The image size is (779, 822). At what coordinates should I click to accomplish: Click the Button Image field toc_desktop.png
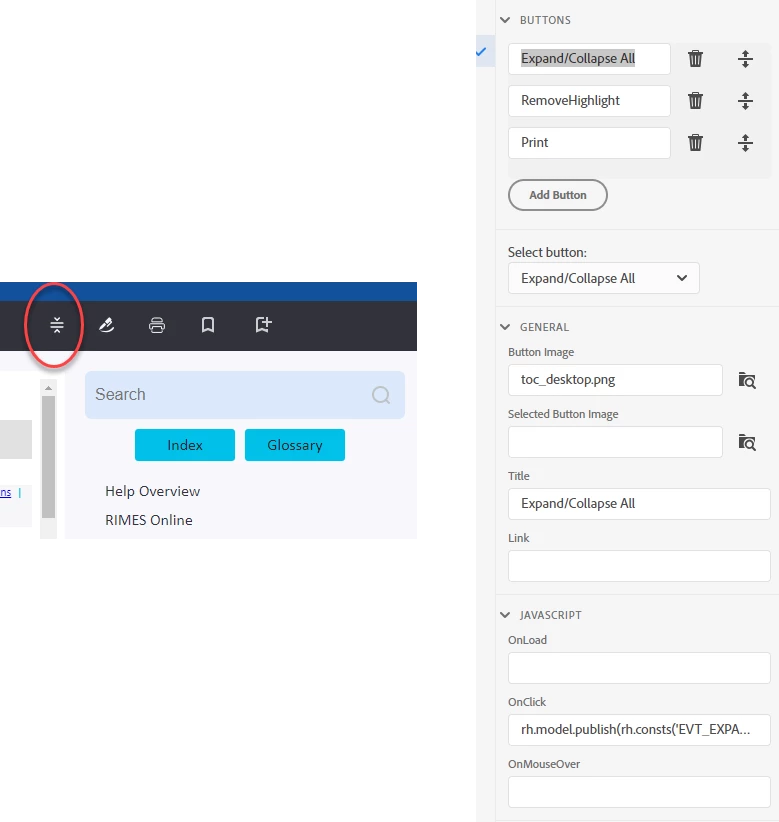click(x=615, y=380)
